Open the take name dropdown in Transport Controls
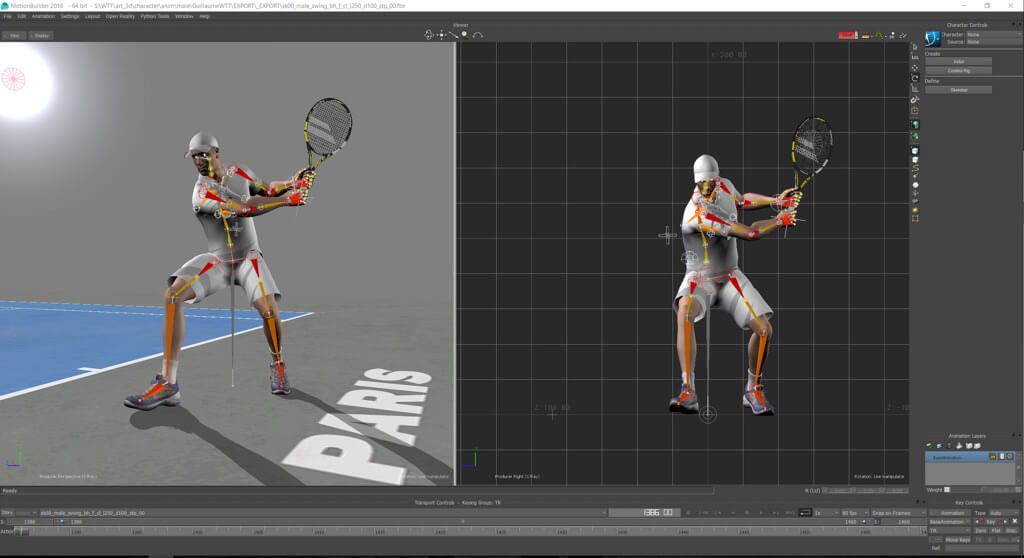1024x558 pixels. click(x=323, y=513)
